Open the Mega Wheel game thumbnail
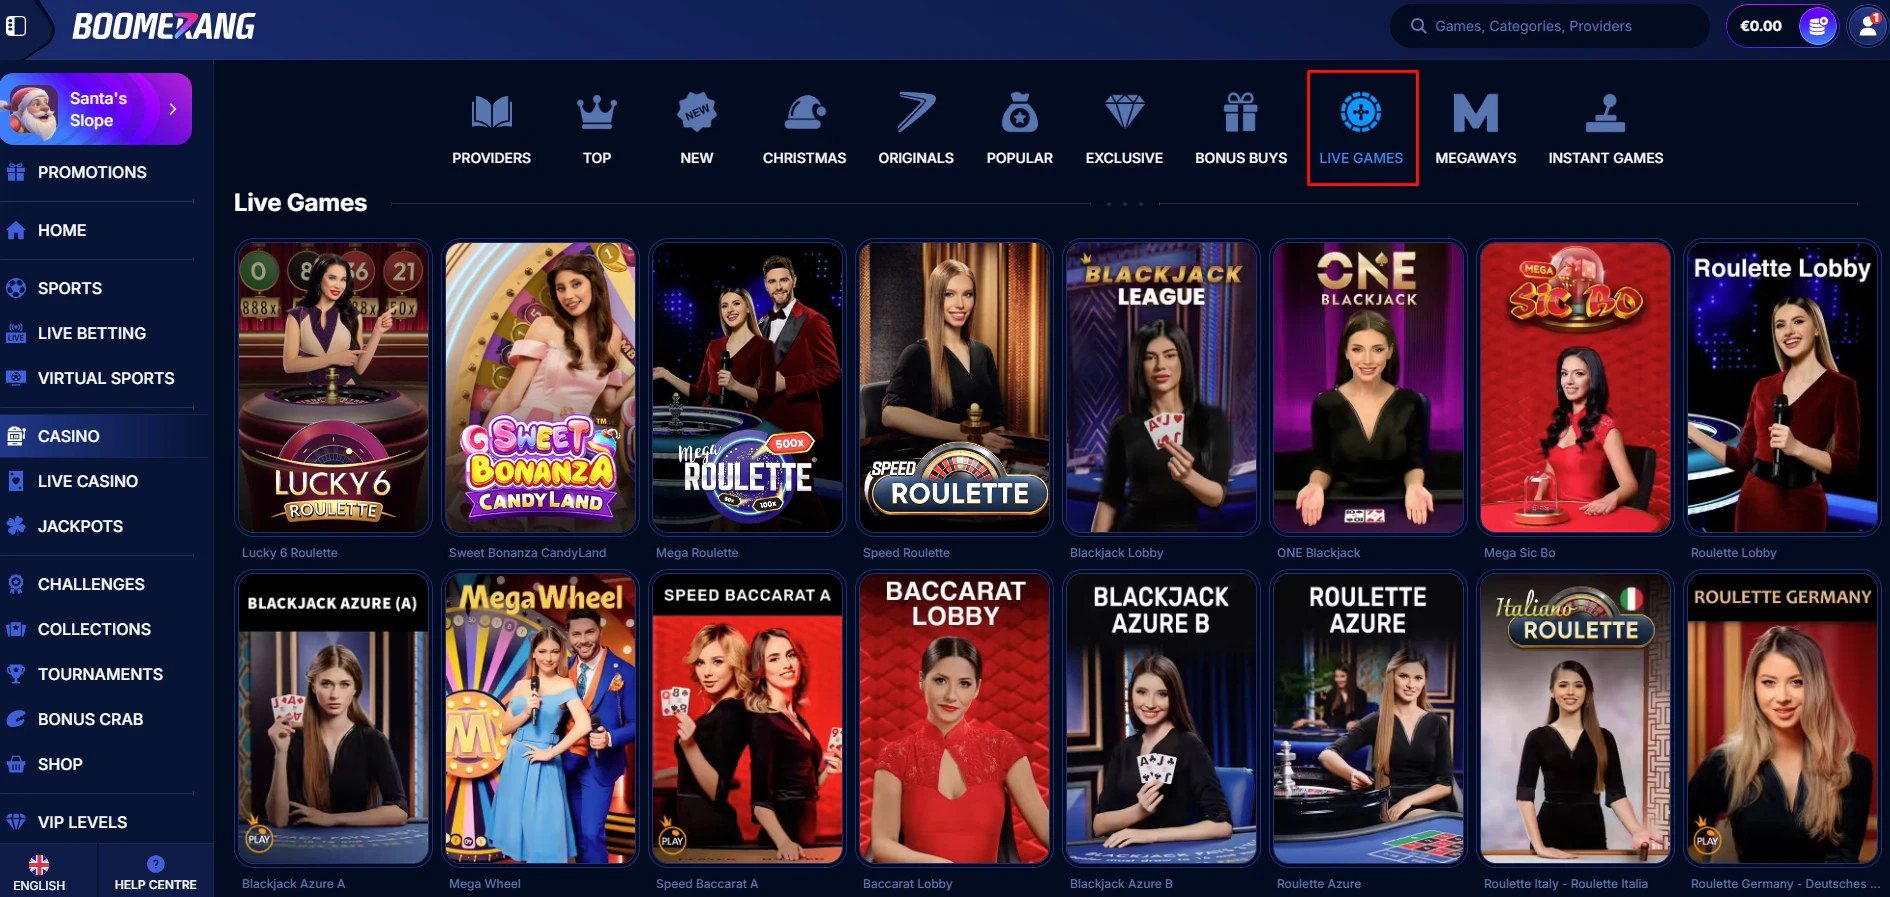Image resolution: width=1890 pixels, height=897 pixels. coord(540,718)
